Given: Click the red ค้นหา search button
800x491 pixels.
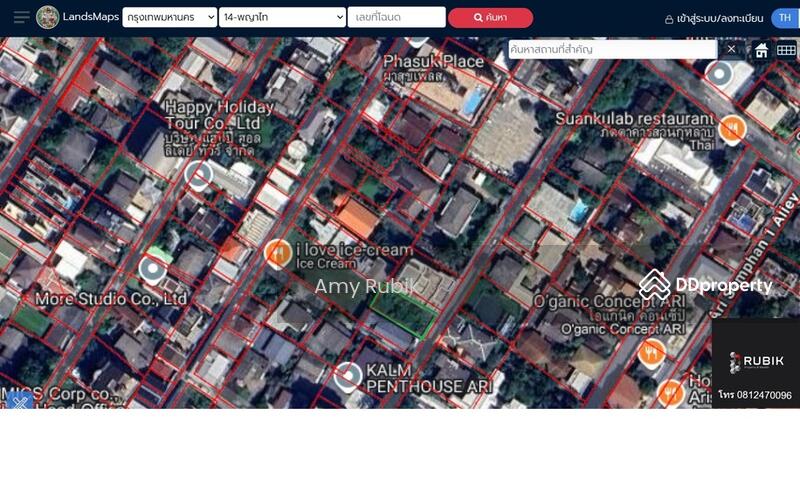Looking at the screenshot, I should [490, 18].
